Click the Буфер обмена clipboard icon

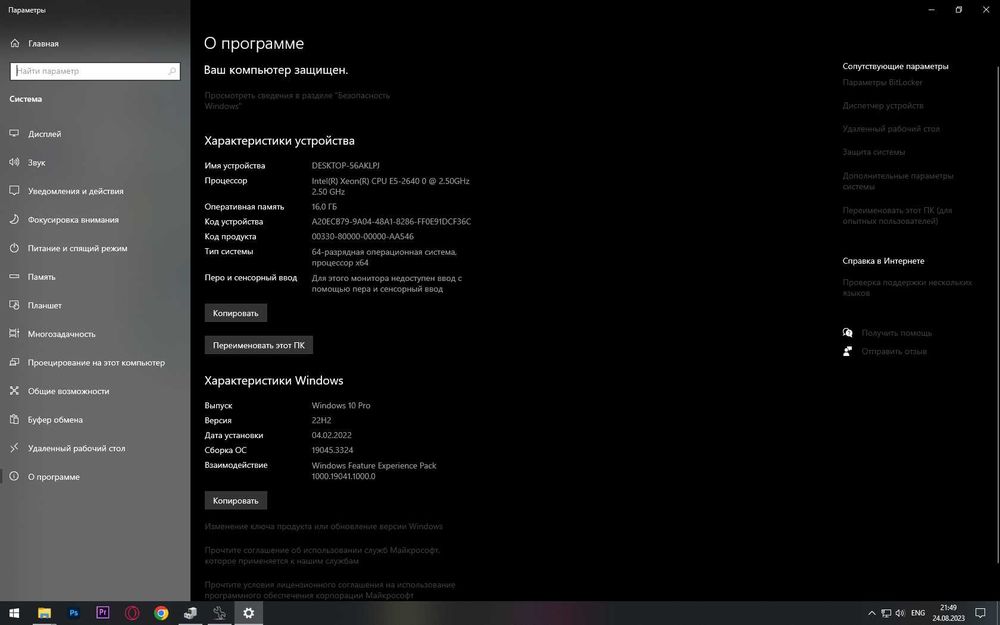pos(14,420)
